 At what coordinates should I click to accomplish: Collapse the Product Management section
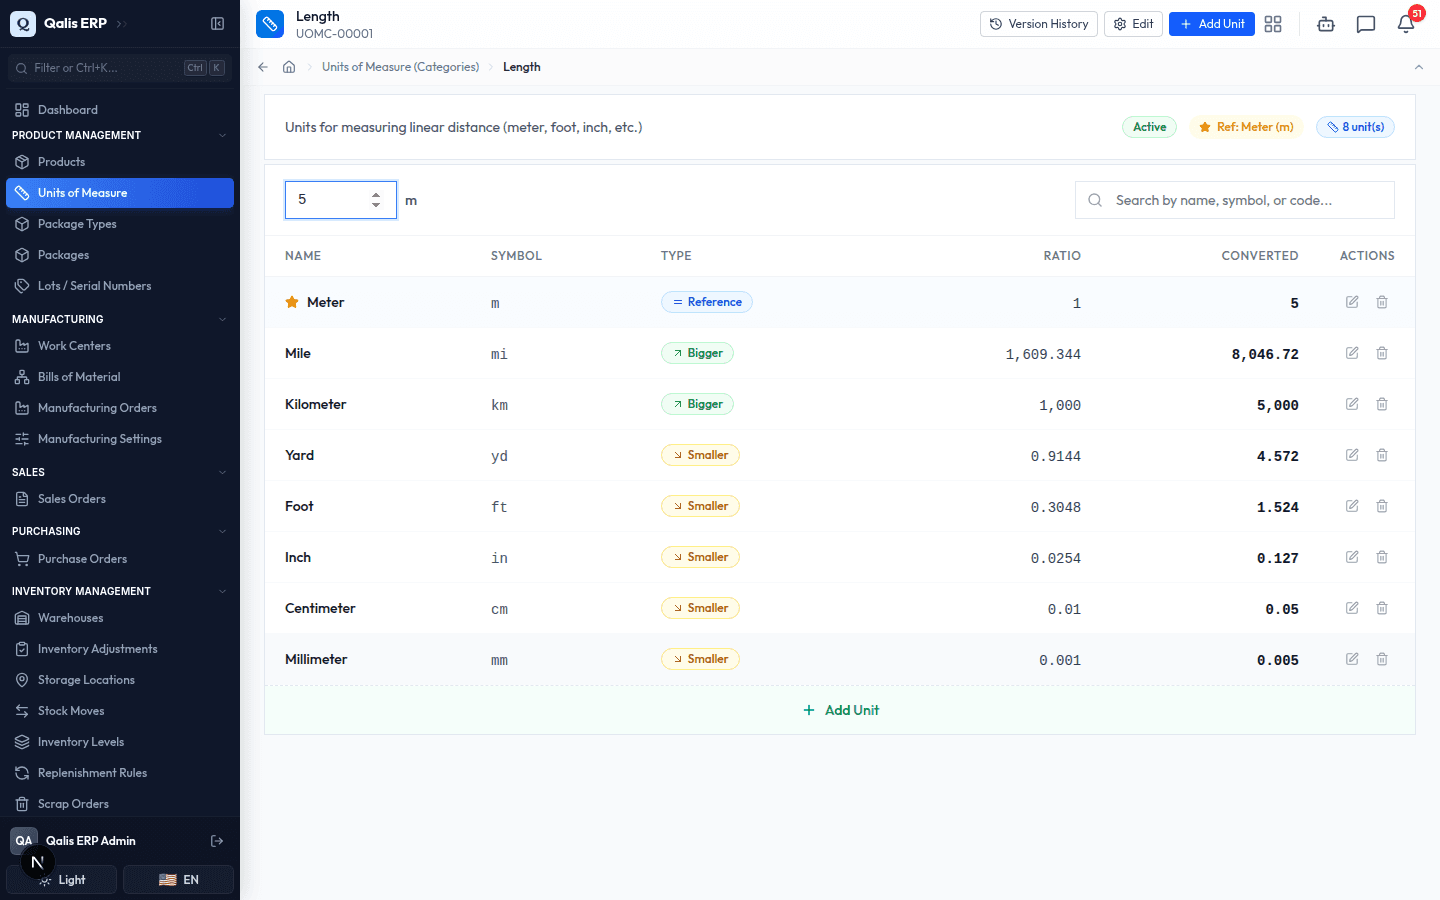click(x=222, y=135)
